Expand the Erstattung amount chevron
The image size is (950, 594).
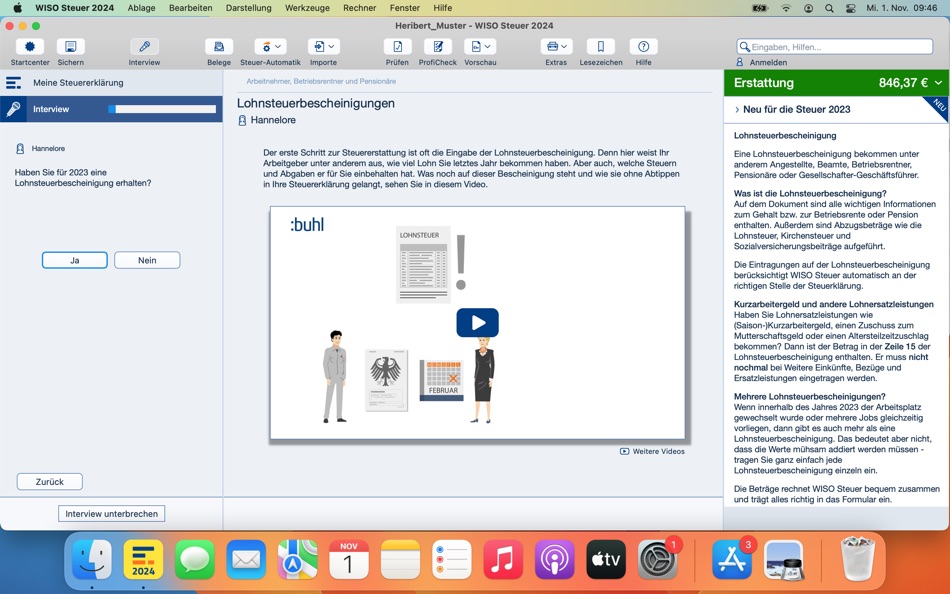(x=938, y=83)
